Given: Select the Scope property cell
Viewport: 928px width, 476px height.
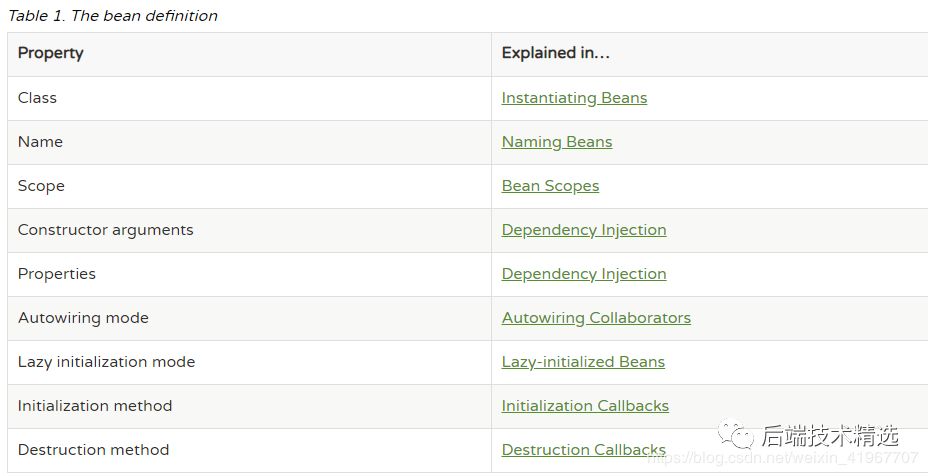Looking at the screenshot, I should 41,186.
